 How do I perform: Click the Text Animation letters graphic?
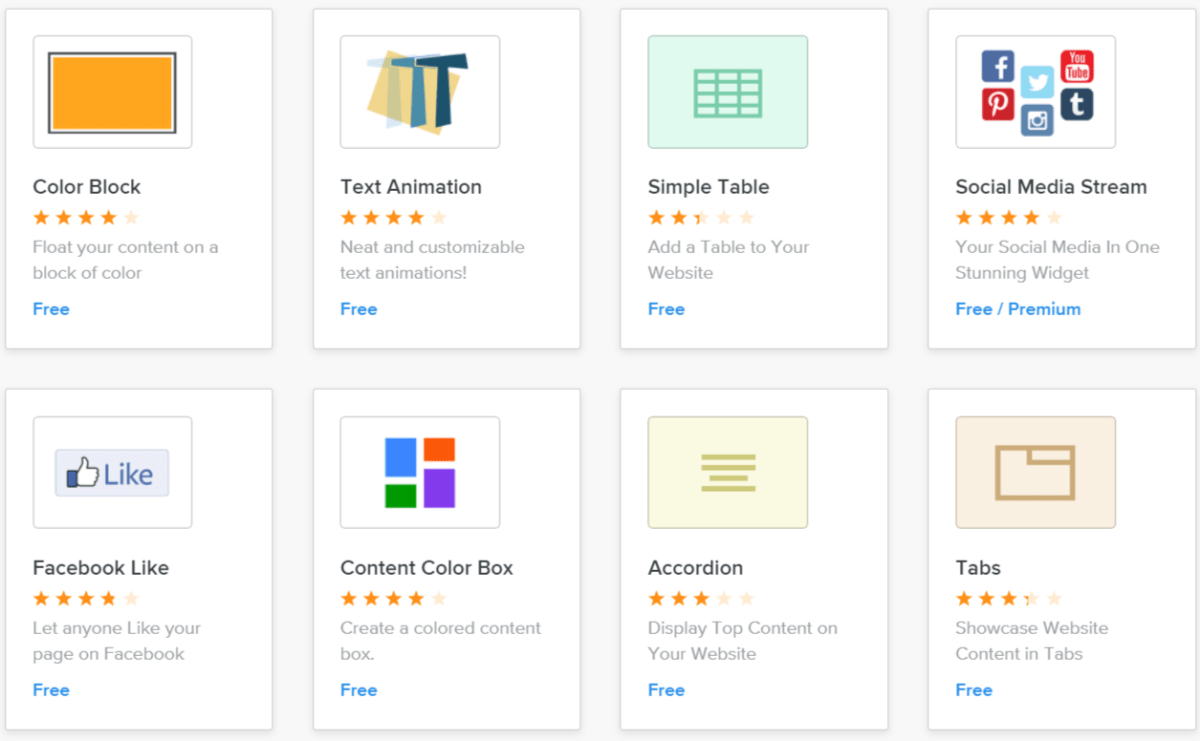tap(419, 91)
